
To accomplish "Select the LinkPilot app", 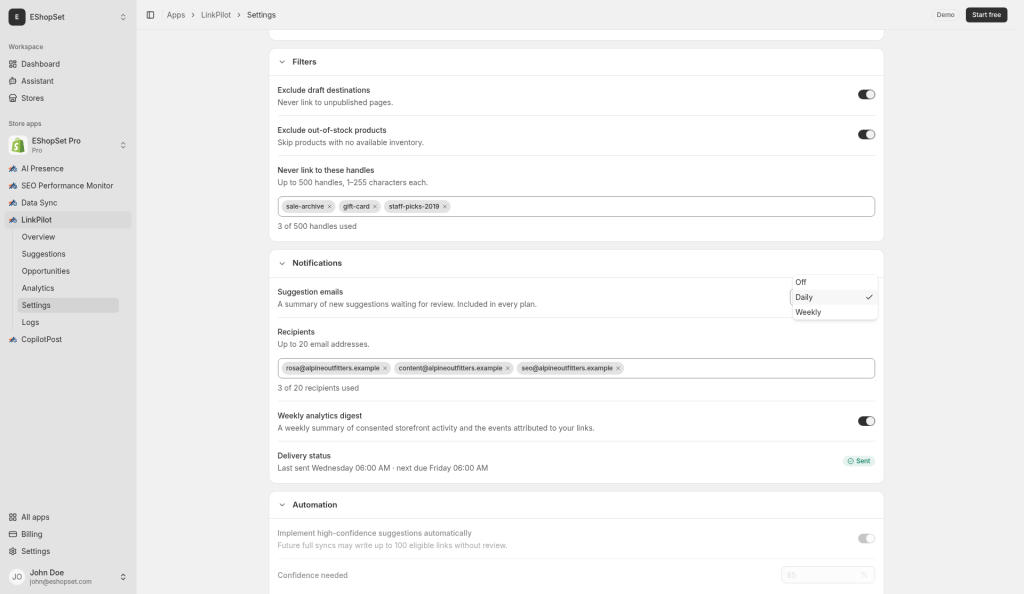I will pos(68,220).
